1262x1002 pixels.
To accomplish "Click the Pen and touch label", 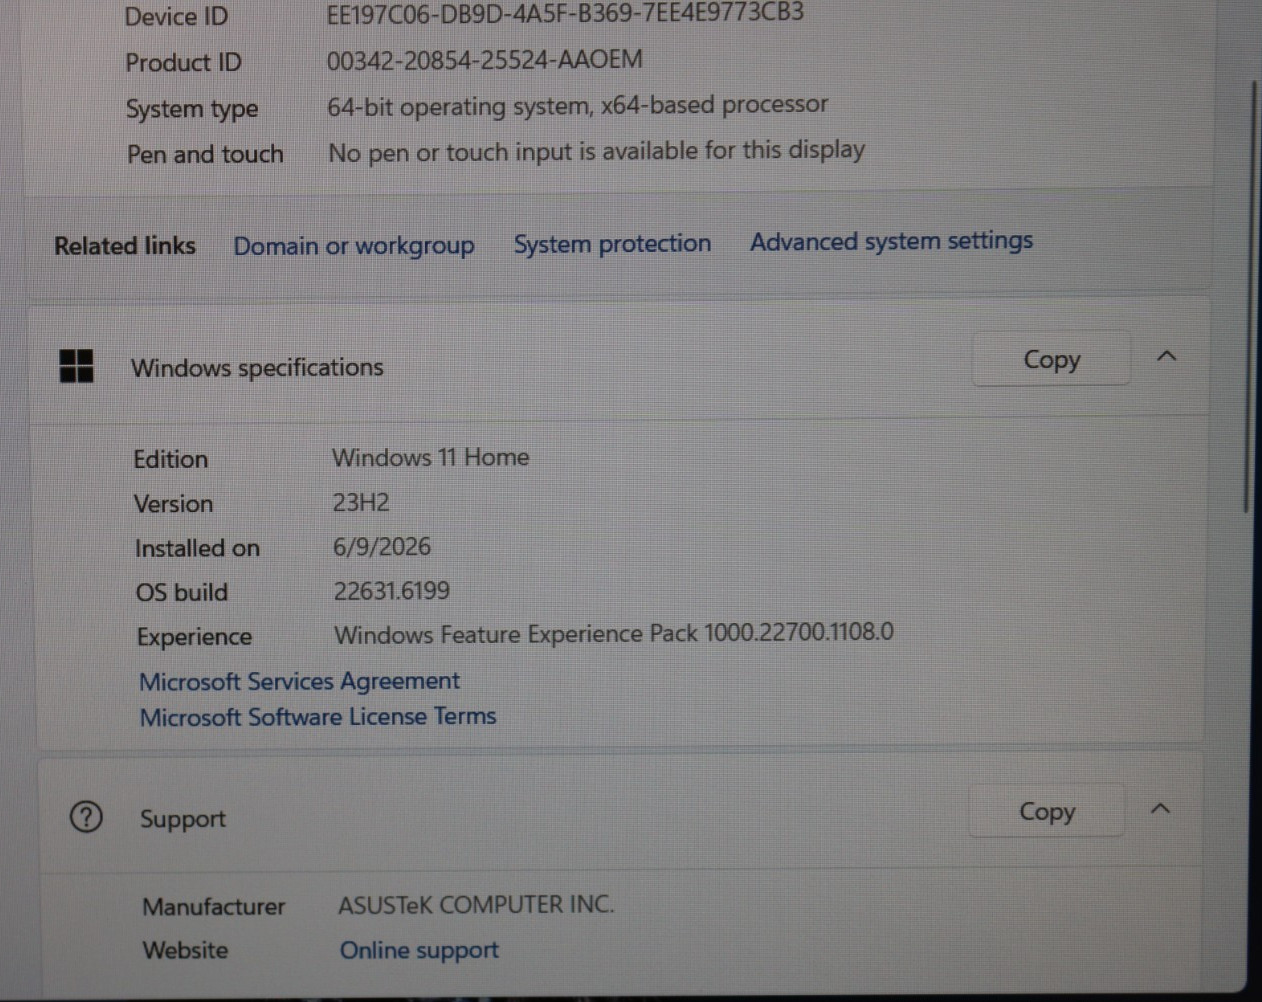I will coord(205,154).
